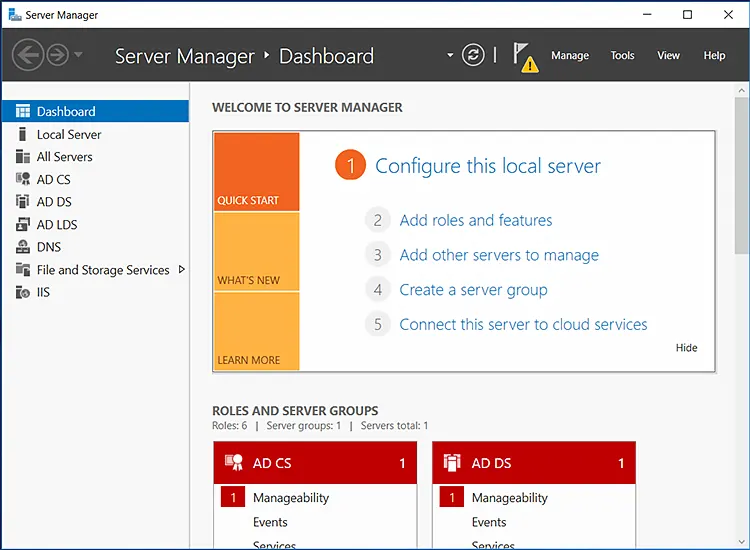Click the Back navigation arrow
Image resolution: width=750 pixels, height=550 pixels.
[28, 55]
